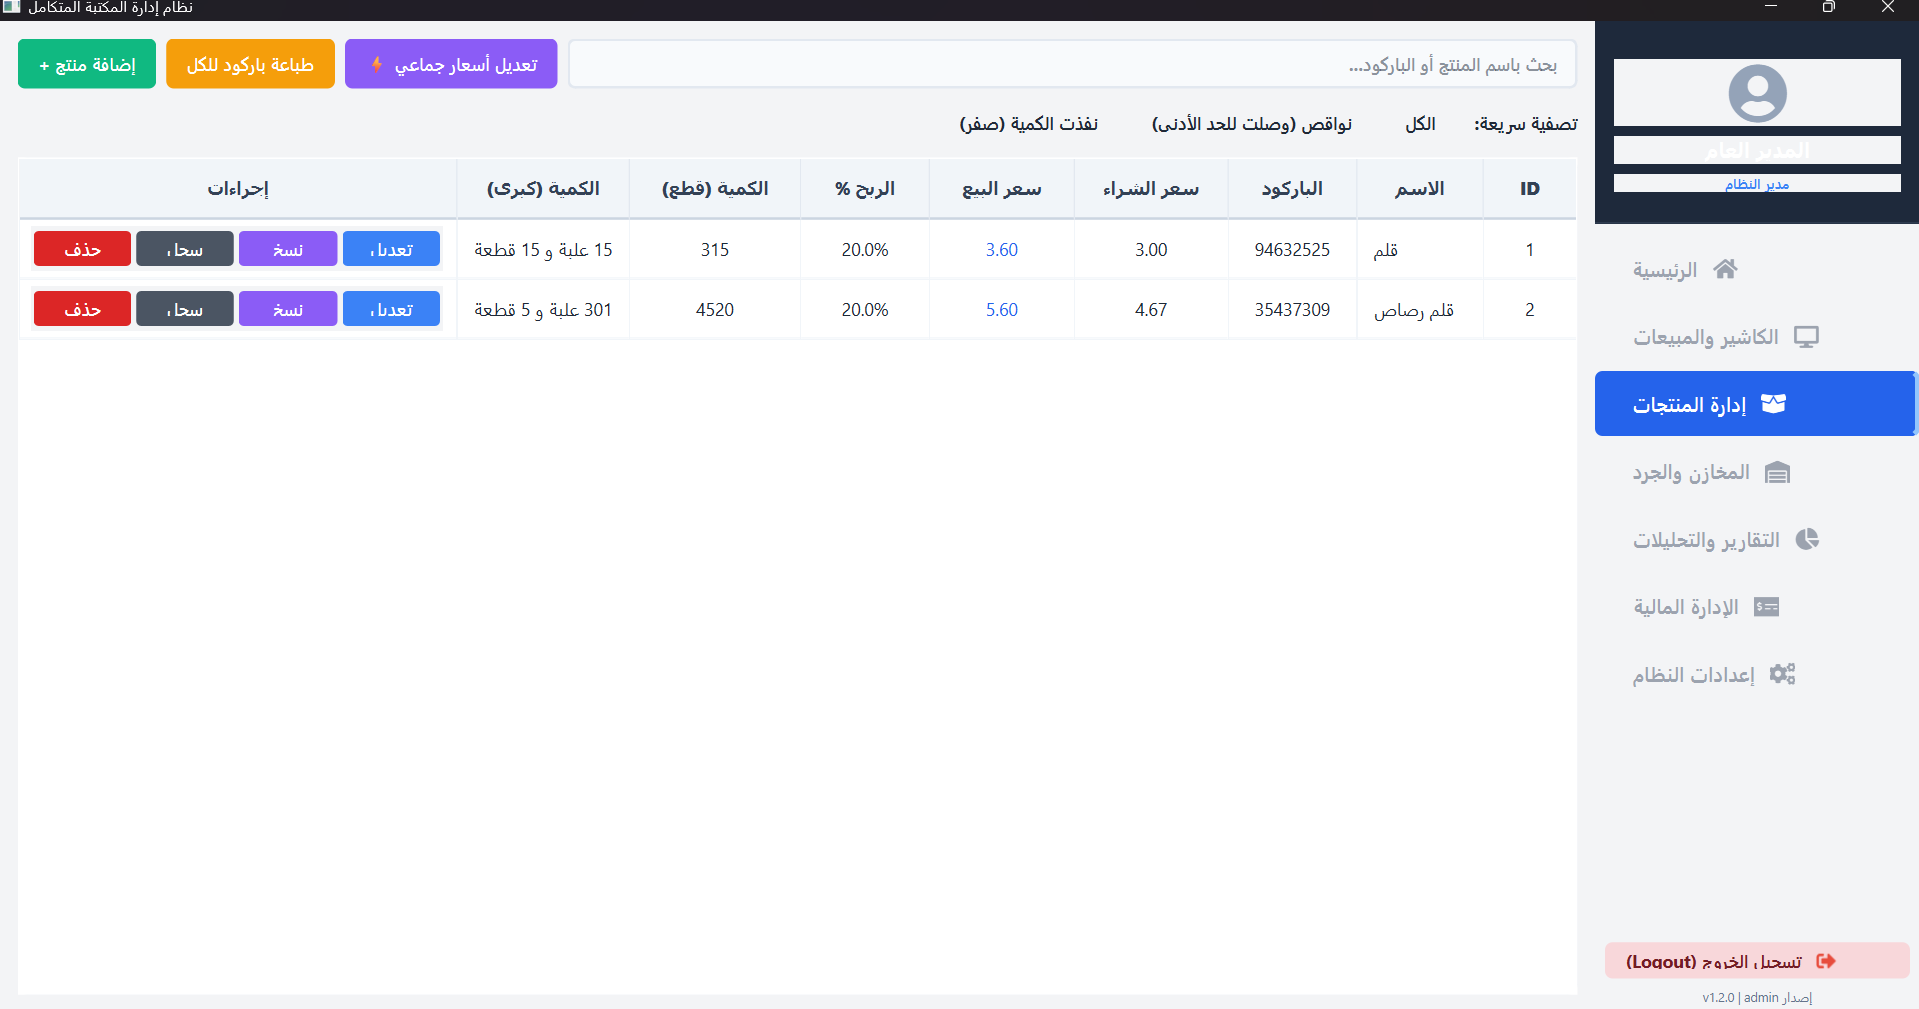The image size is (1919, 1009).
Task: Open تعديل أسعار جماعي bulk price edit
Action: (x=451, y=65)
